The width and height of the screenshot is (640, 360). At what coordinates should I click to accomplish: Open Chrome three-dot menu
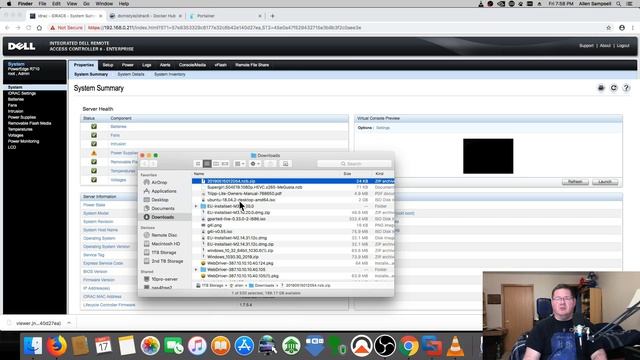[633, 28]
